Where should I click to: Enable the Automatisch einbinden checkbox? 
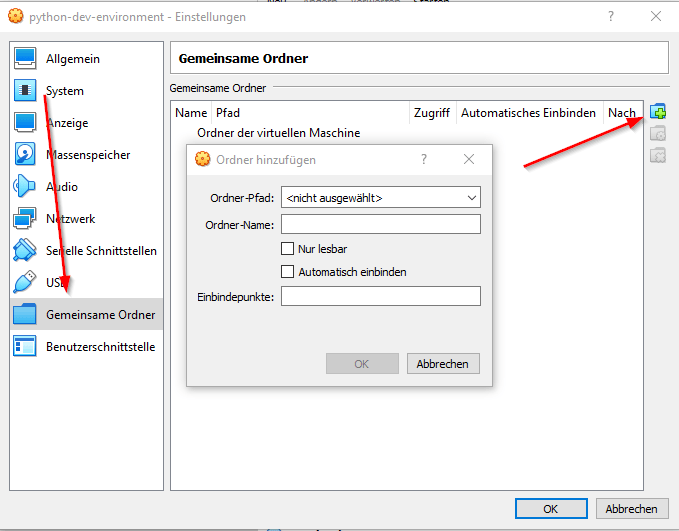pos(287,272)
